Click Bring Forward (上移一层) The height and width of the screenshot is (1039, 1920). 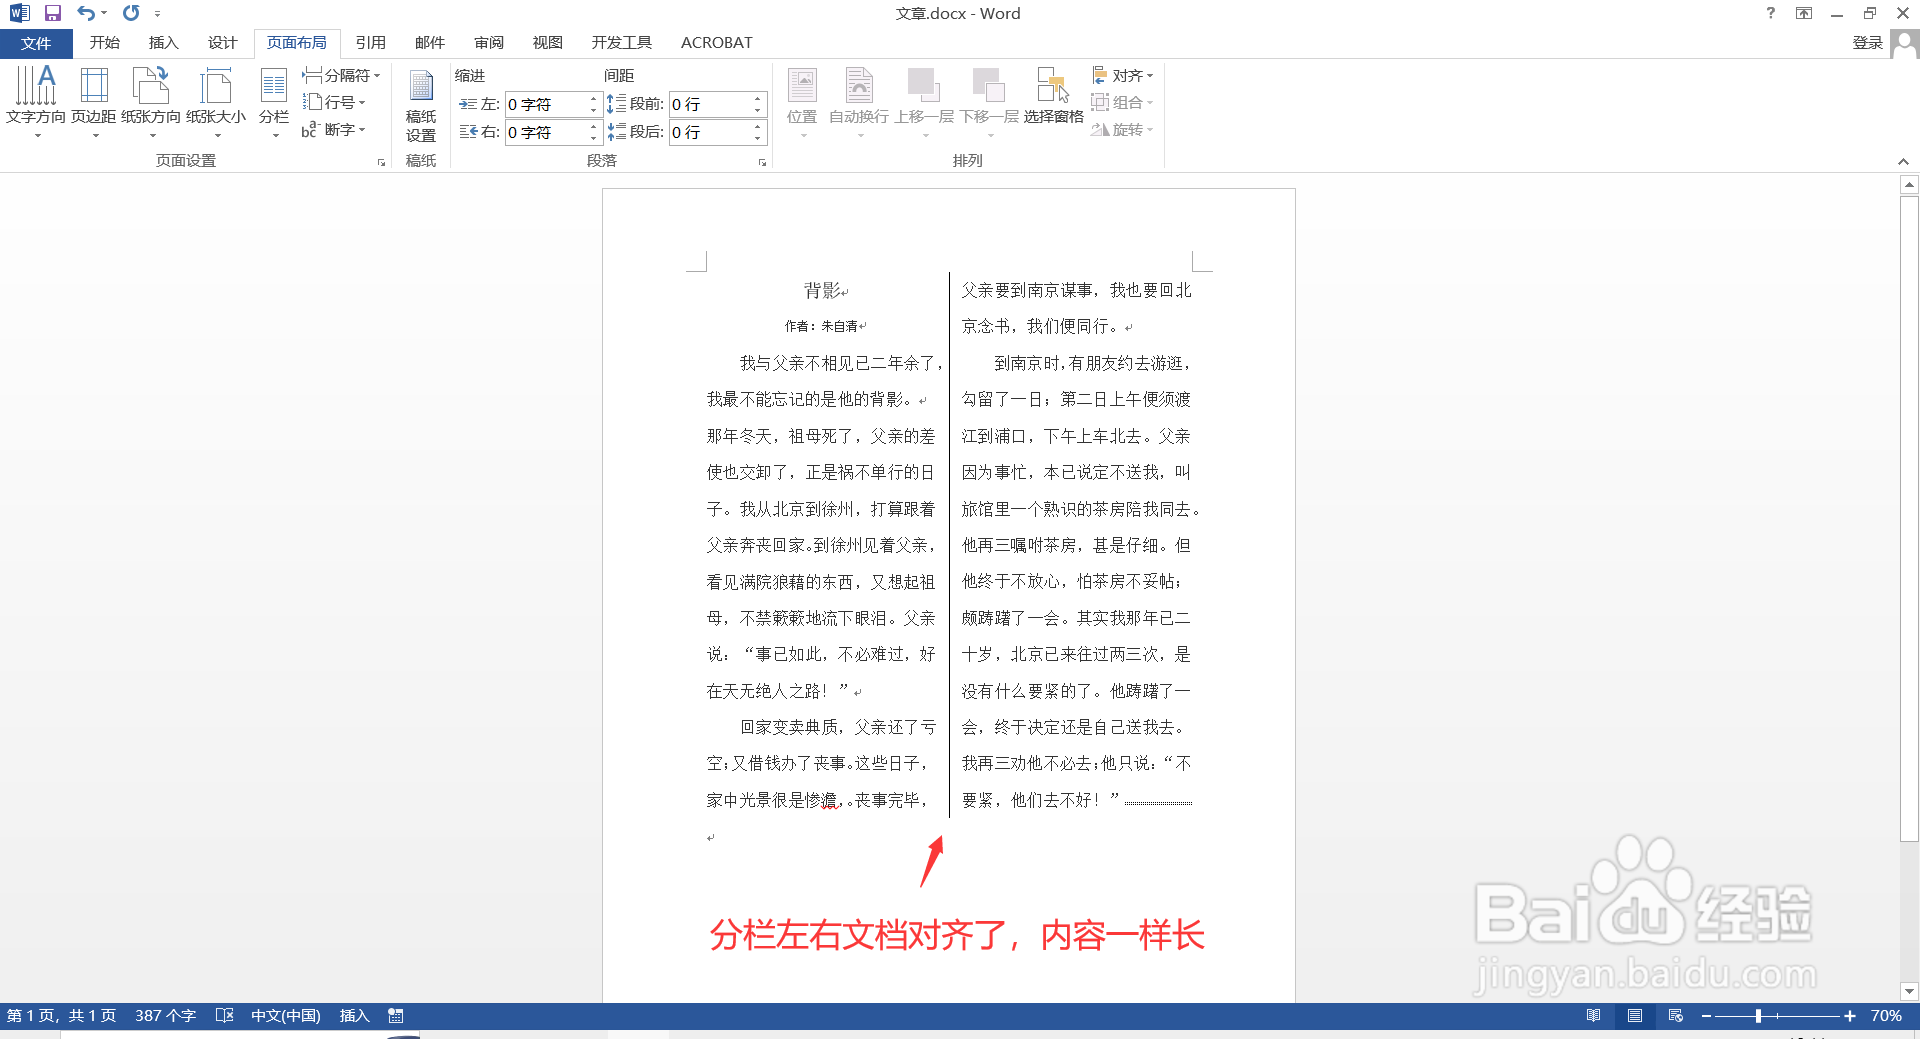(924, 102)
